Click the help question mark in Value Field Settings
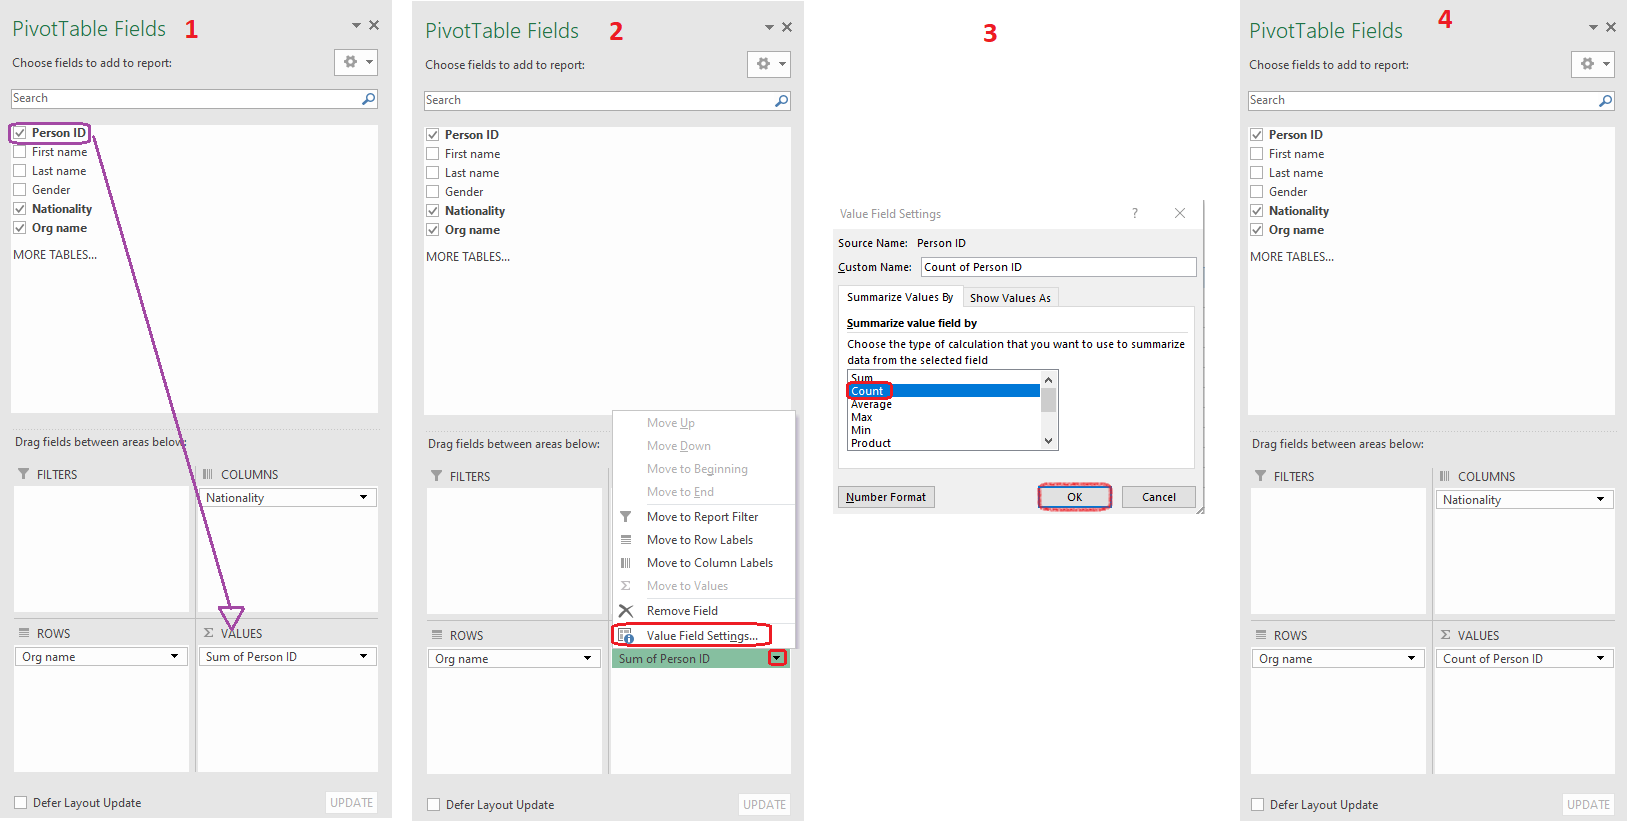1628x821 pixels. [x=1134, y=213]
